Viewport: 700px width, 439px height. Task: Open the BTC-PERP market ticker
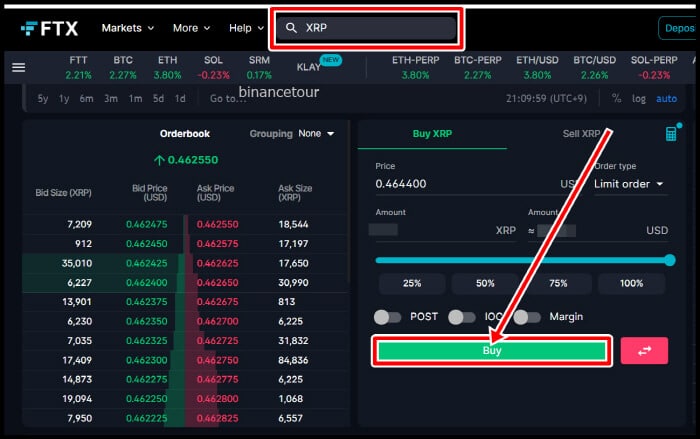coord(478,67)
